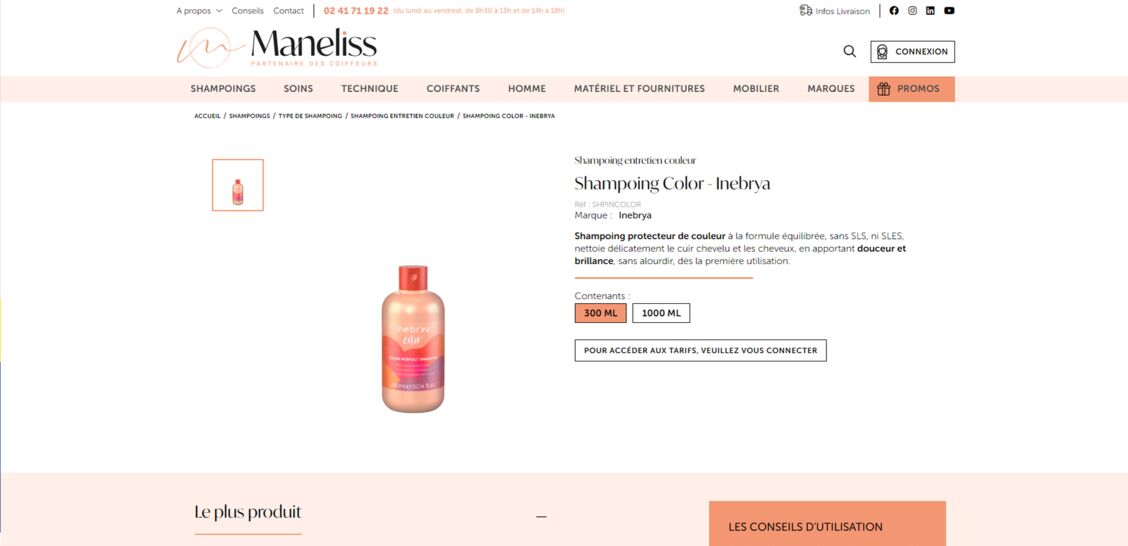This screenshot has height=546, width=1128.
Task: Click the Shampoing Entretien Couleur breadcrumb
Action: tap(402, 116)
